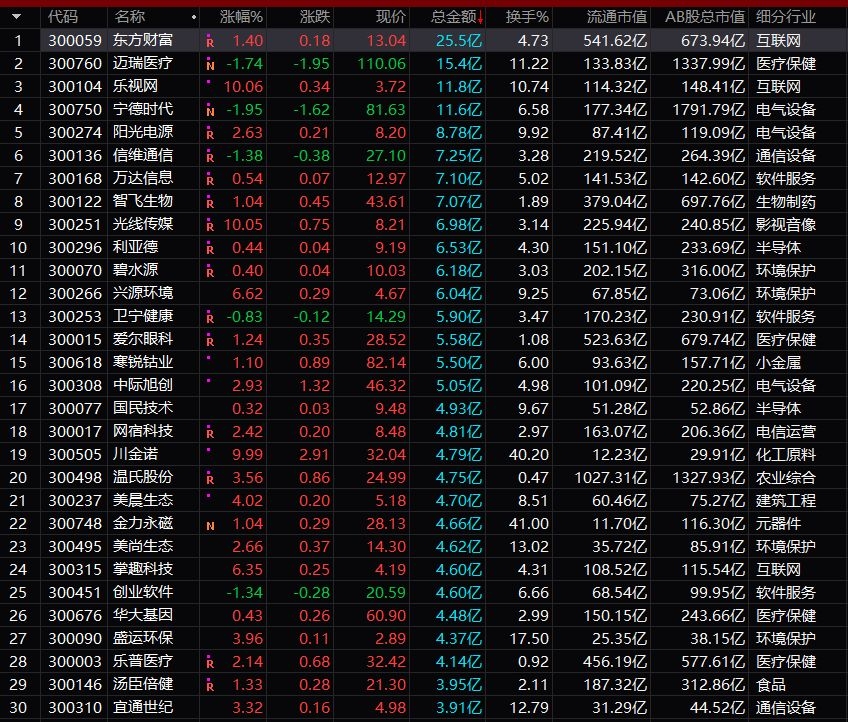Select stock name 信维通信
The height and width of the screenshot is (722, 848).
pos(143,155)
